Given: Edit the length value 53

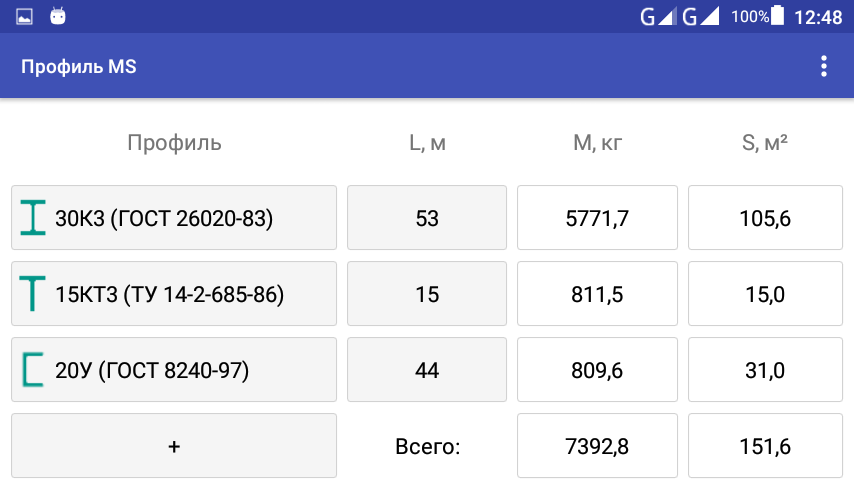Looking at the screenshot, I should tap(427, 218).
